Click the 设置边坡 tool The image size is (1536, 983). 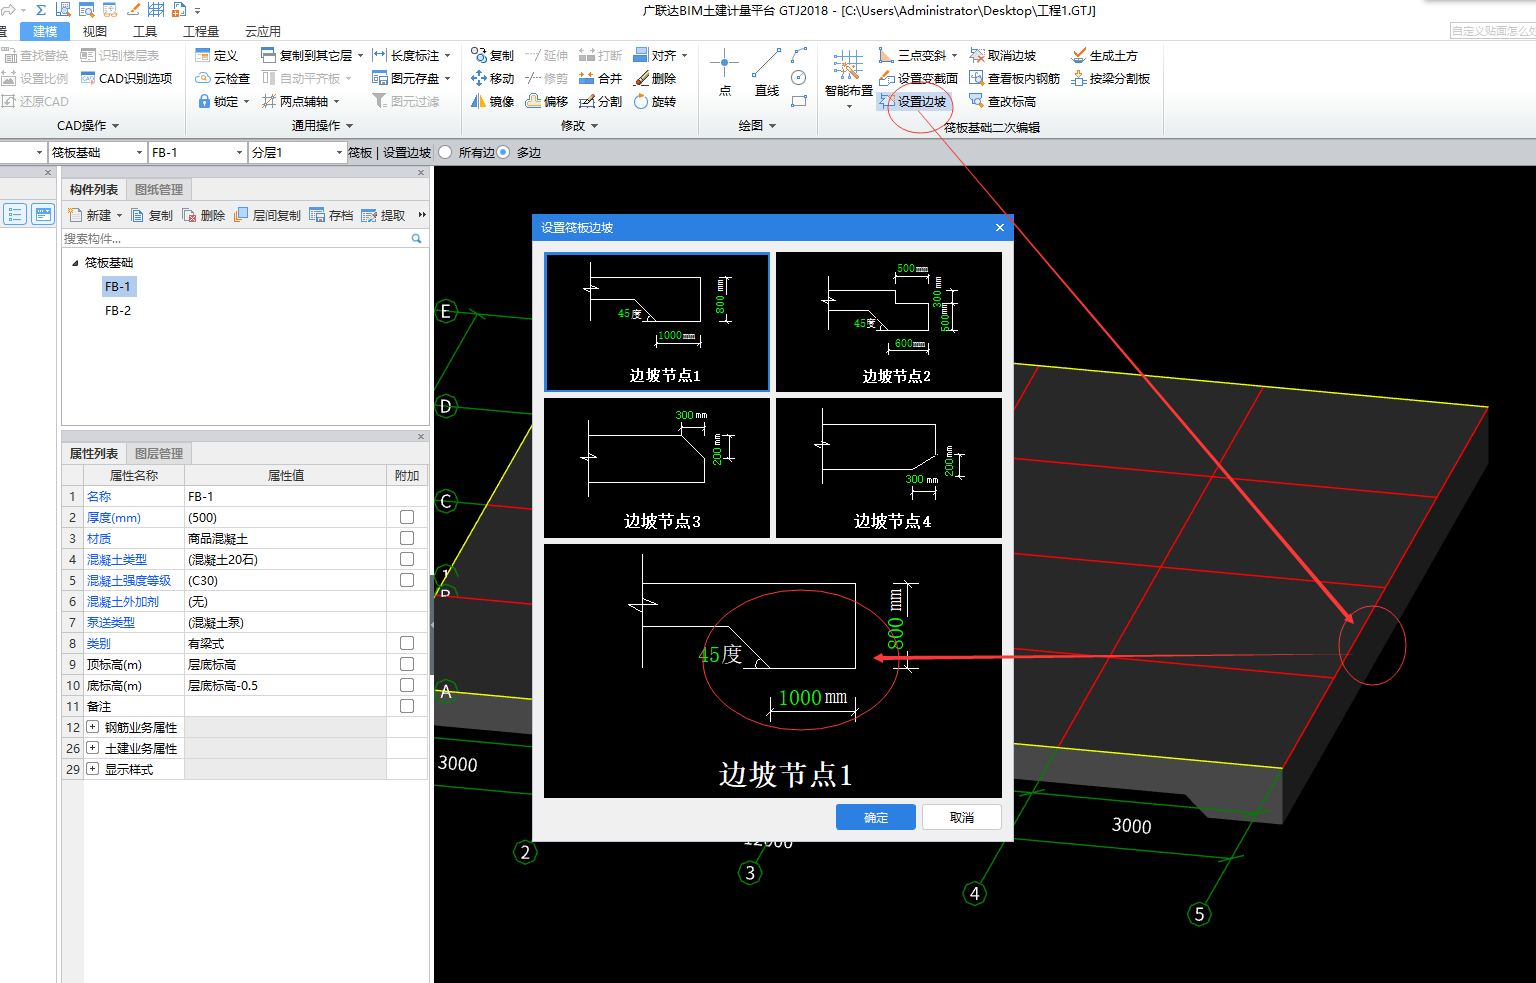click(912, 101)
